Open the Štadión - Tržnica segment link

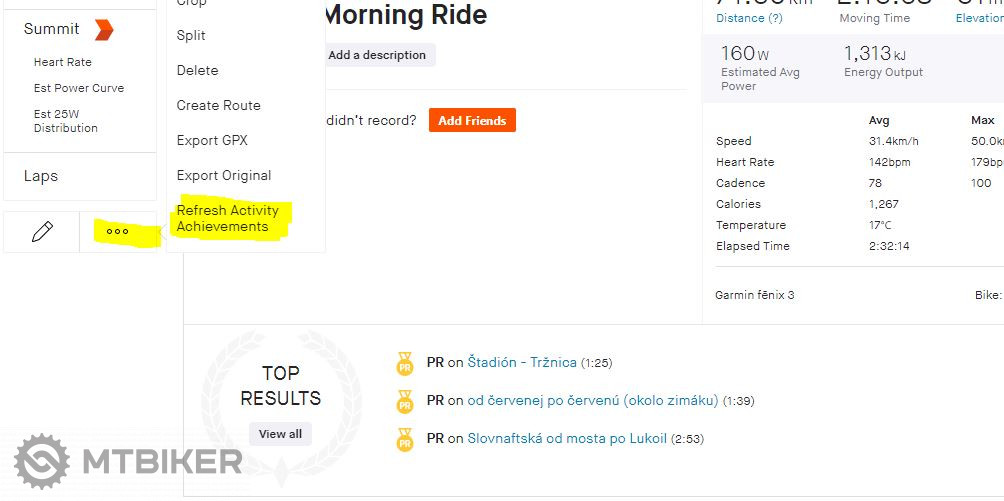pyautogui.click(x=522, y=363)
